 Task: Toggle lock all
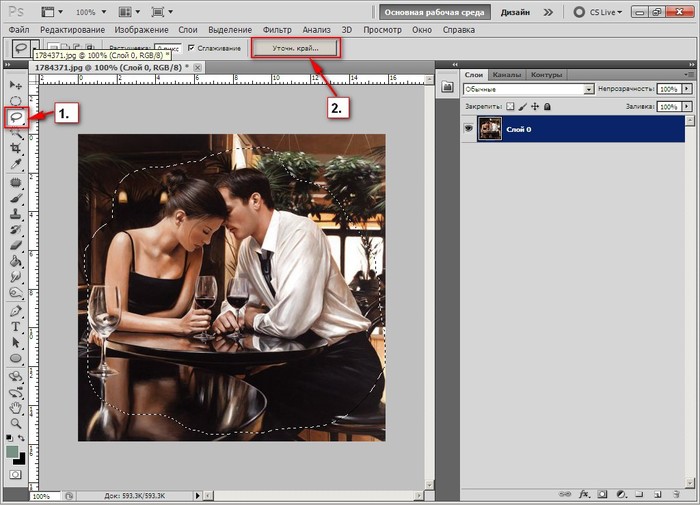pyautogui.click(x=547, y=106)
